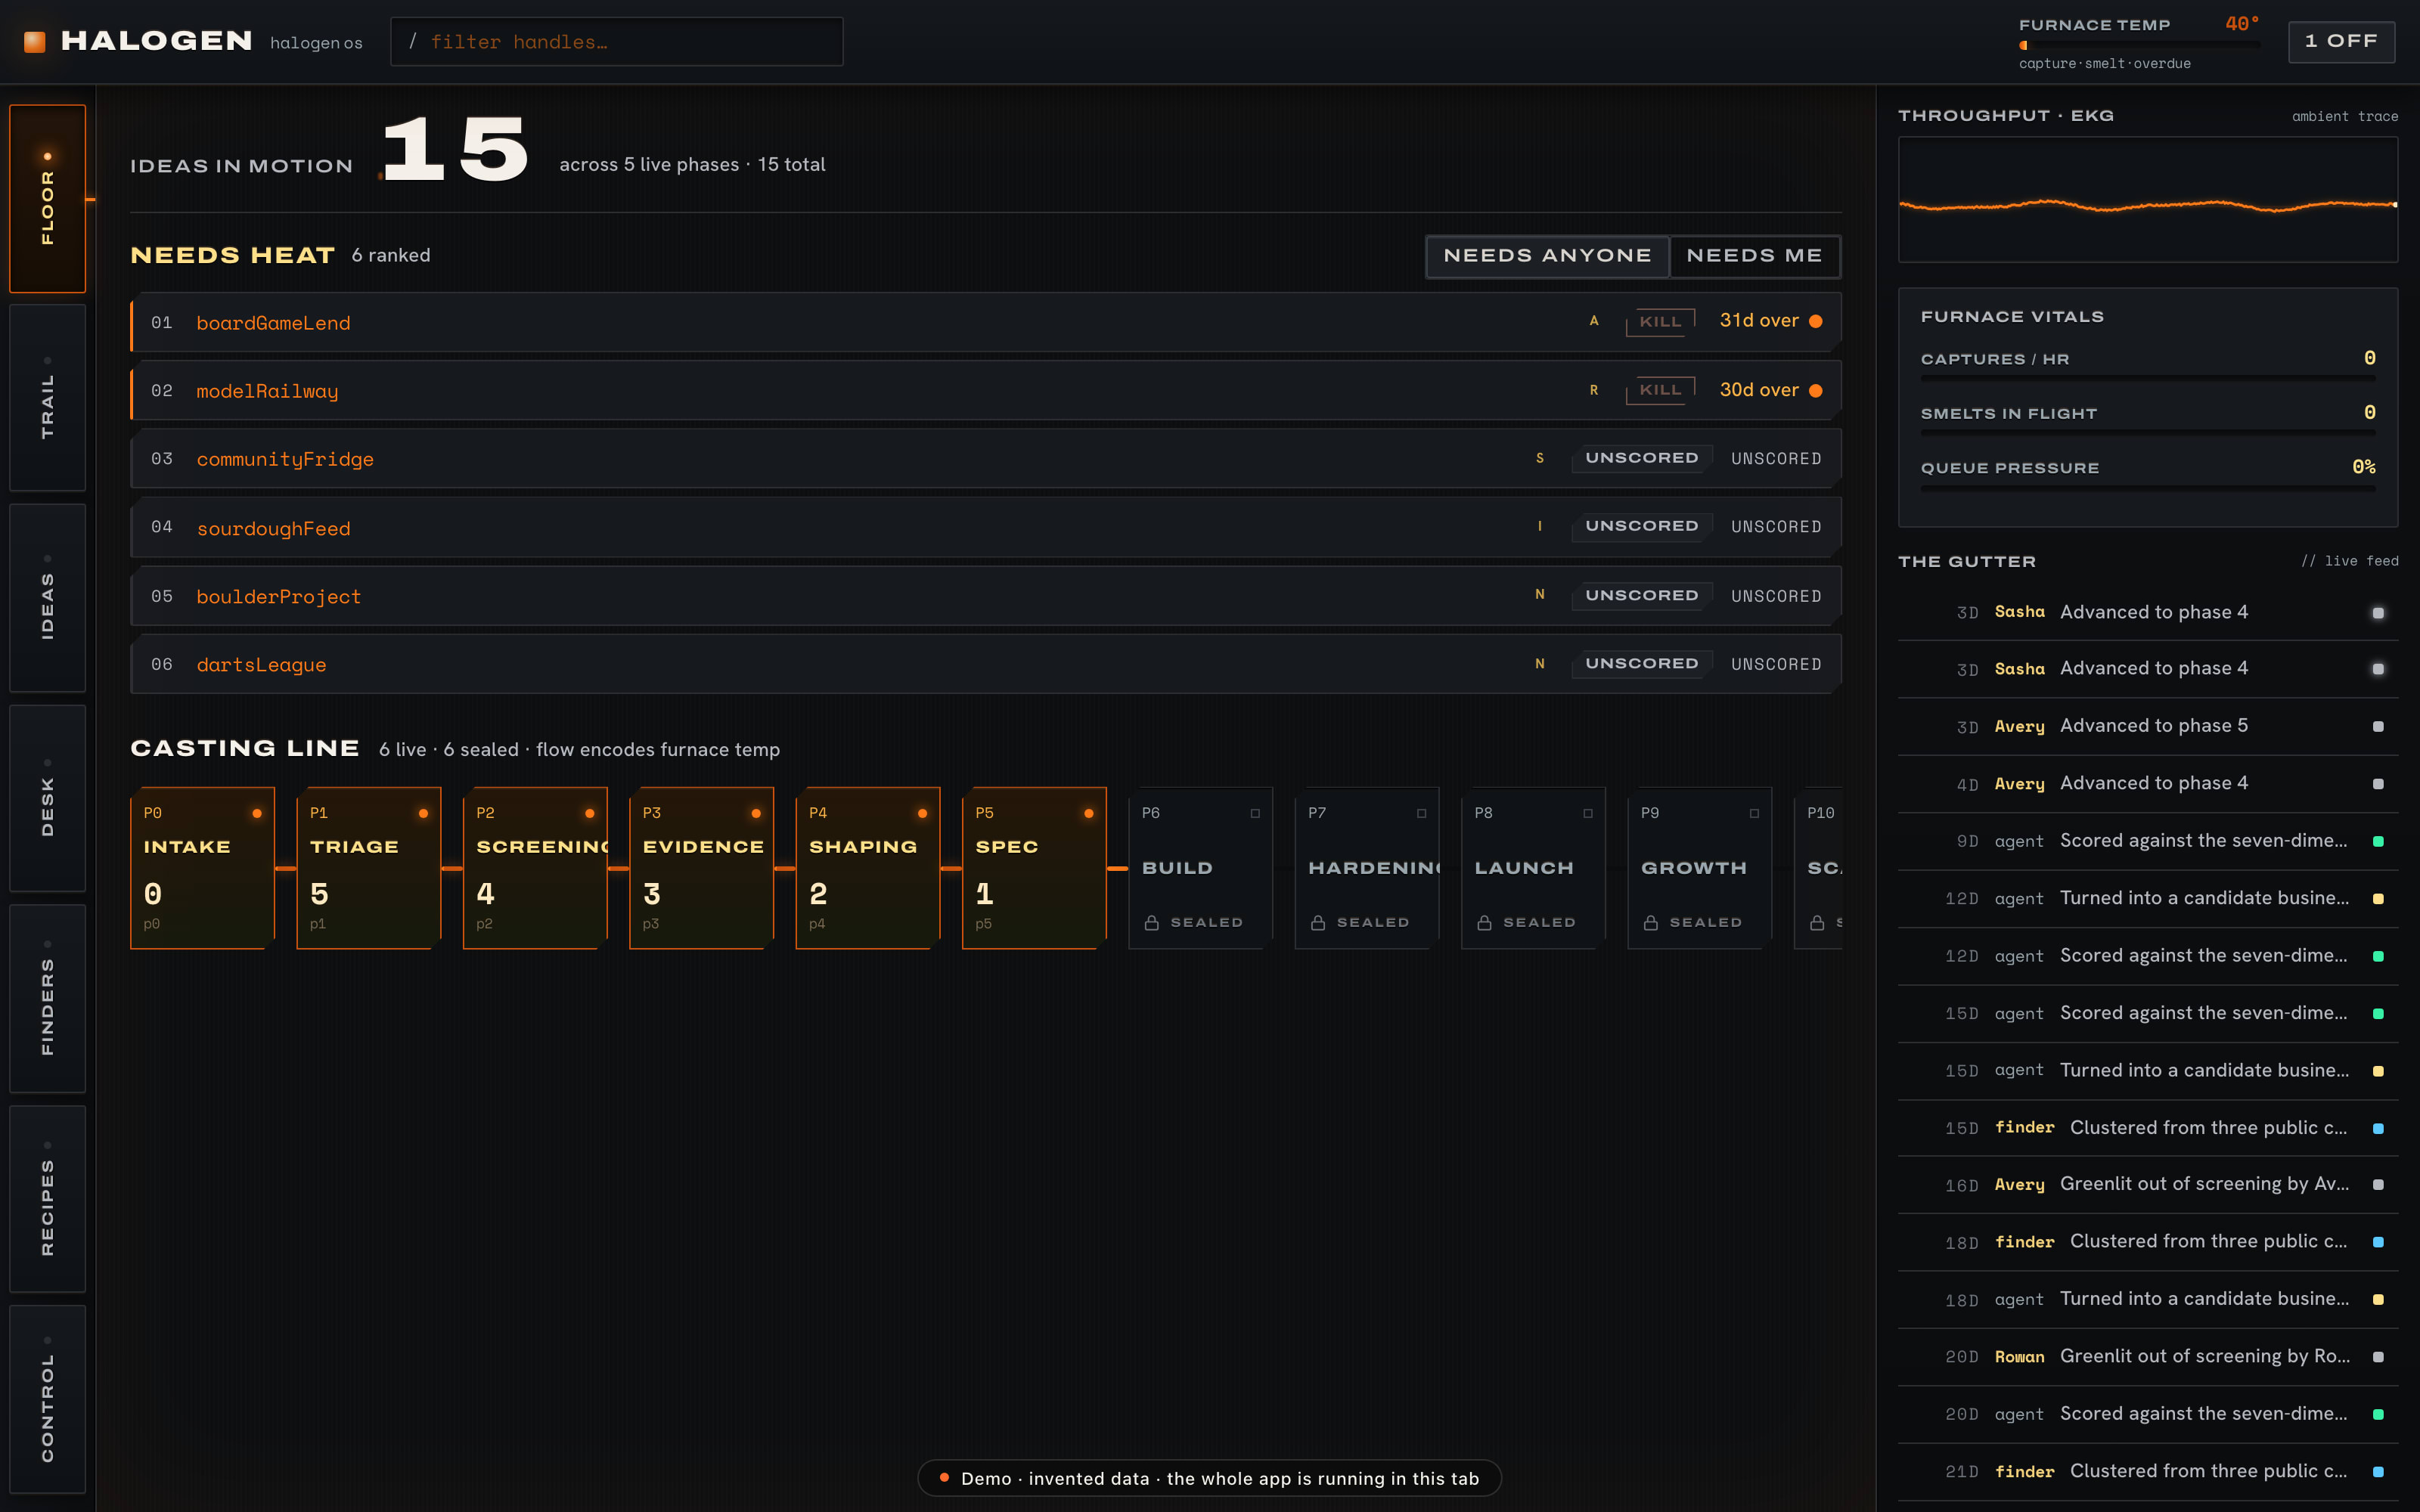Click the live dot on INTAKE card
The width and height of the screenshot is (2420, 1512).
(x=257, y=813)
